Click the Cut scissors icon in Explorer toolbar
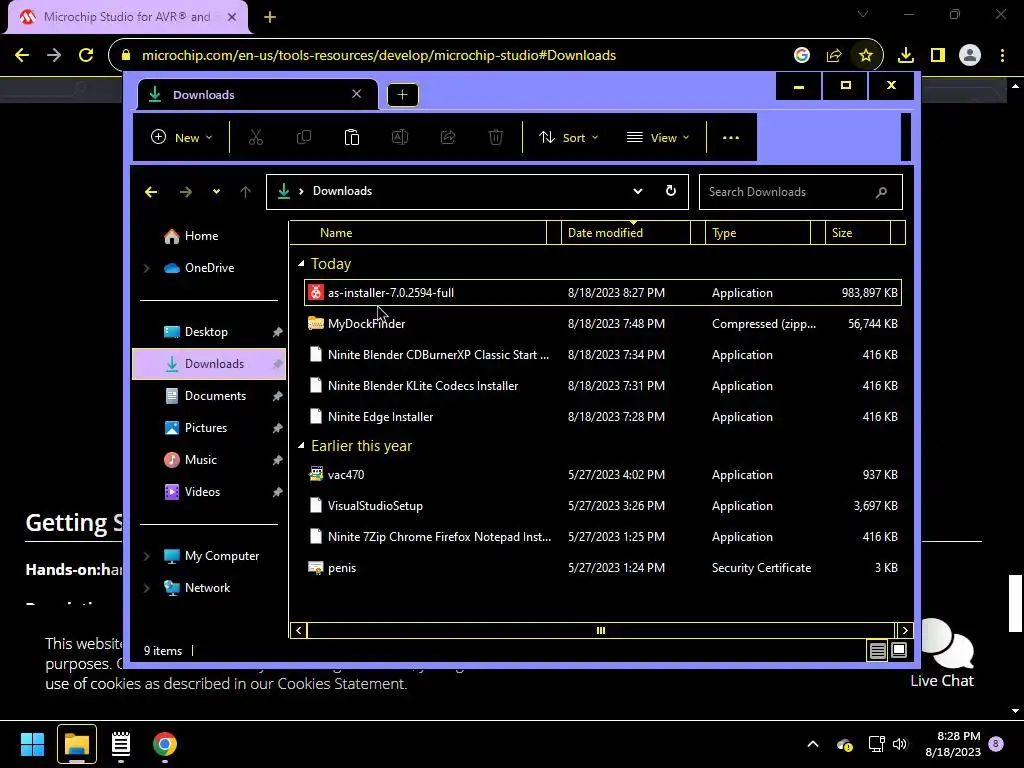The image size is (1024, 768). click(255, 137)
